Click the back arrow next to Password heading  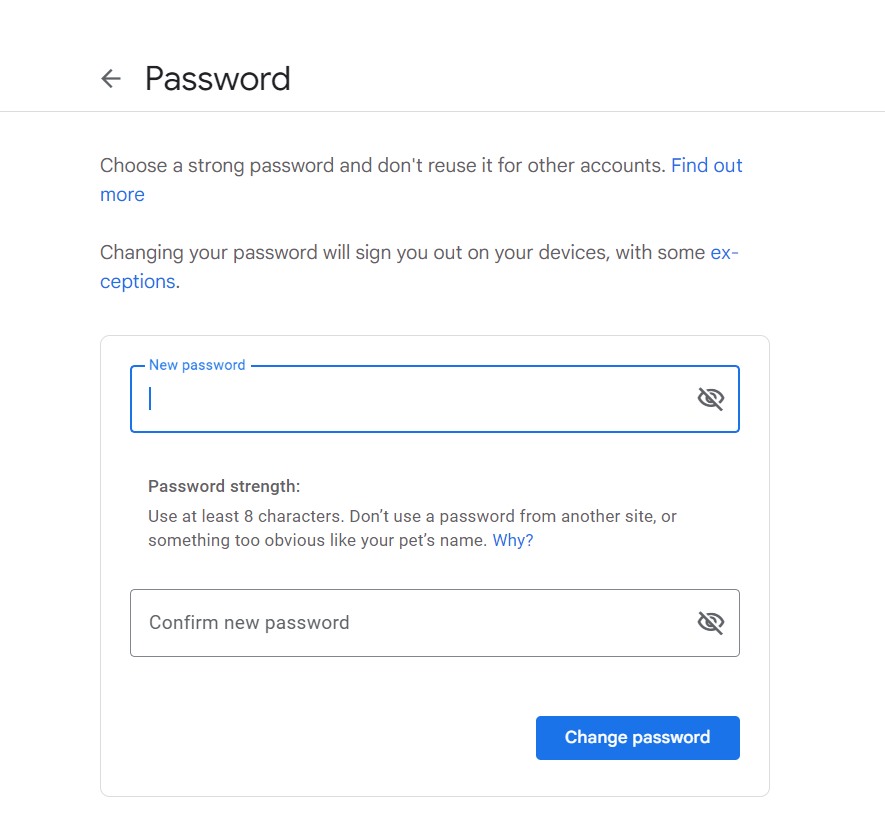point(110,78)
